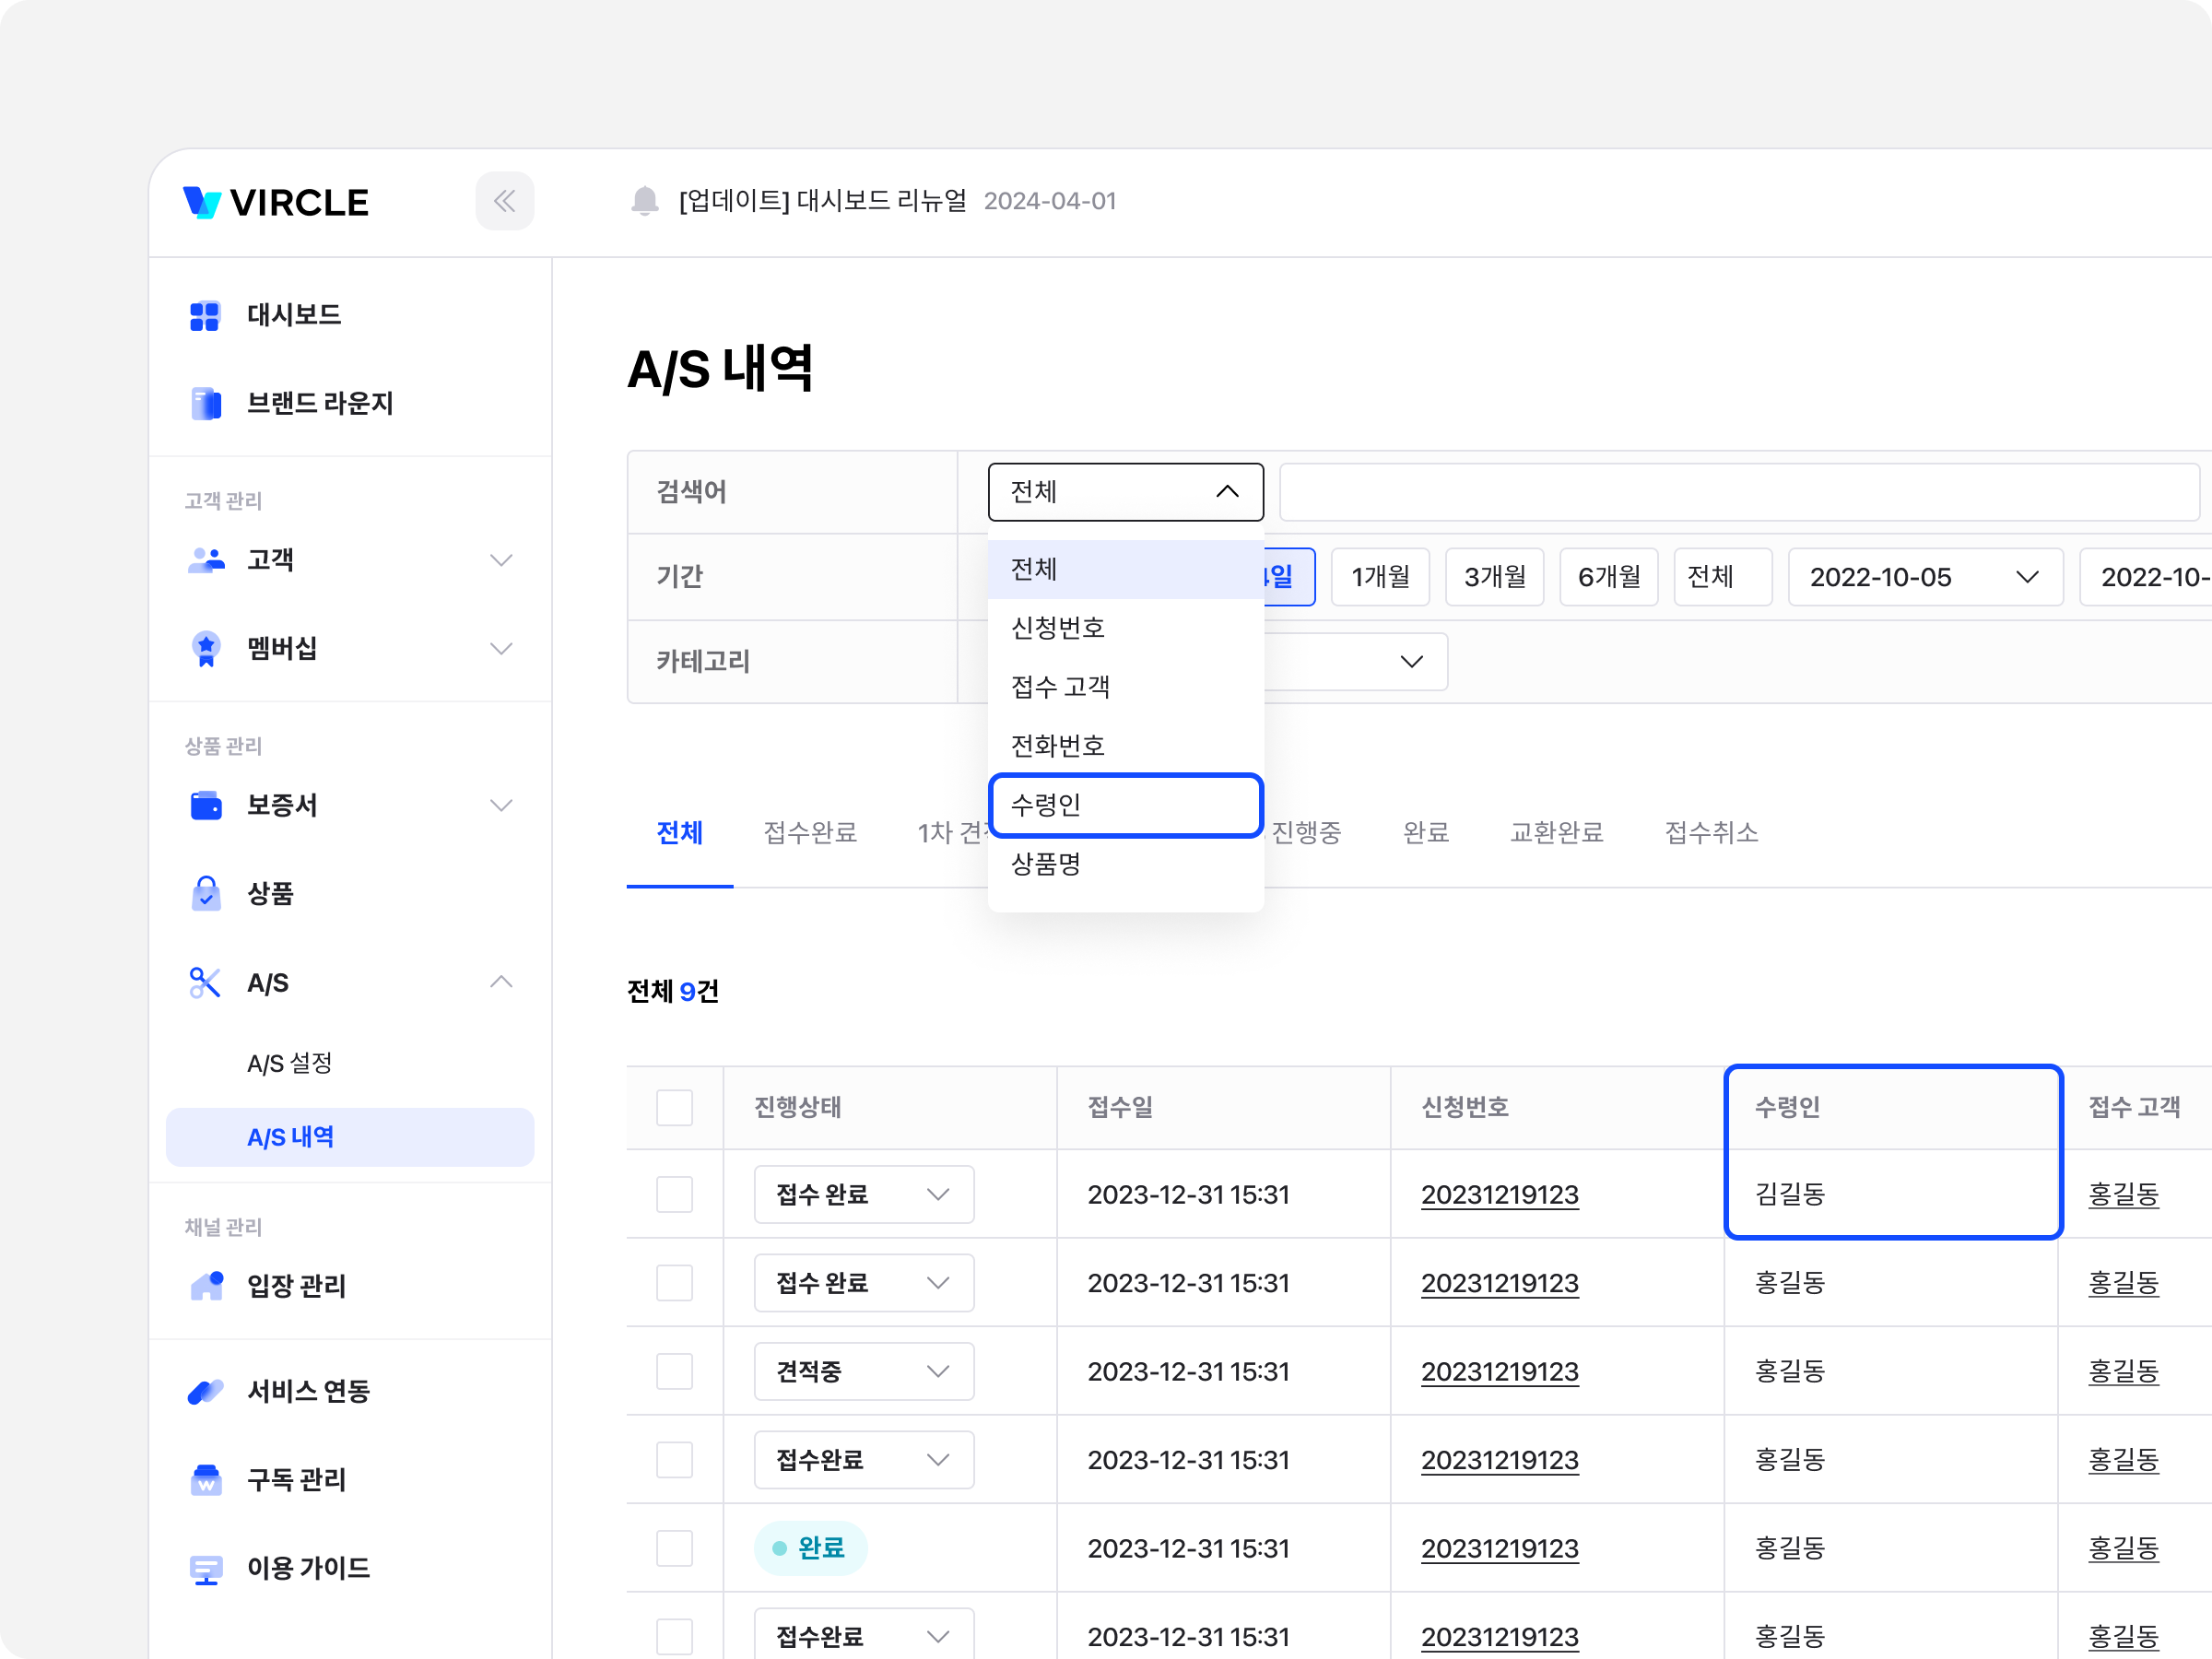Expand the 멤버십 sidebar chevron
Screen dimensions: 2212x1659
pyautogui.click(x=501, y=649)
